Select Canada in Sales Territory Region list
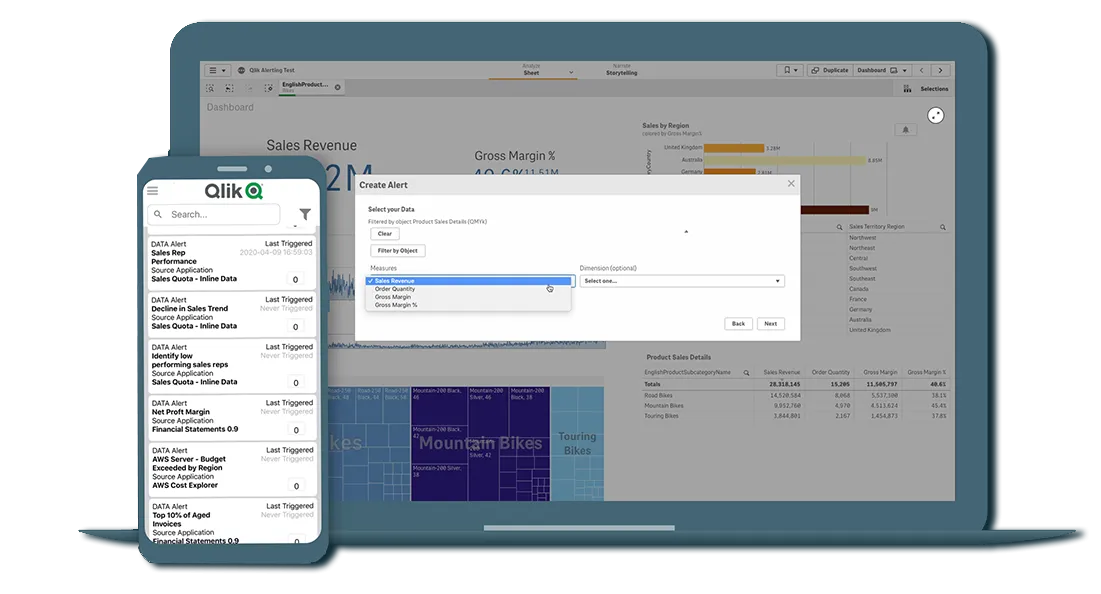 pyautogui.click(x=859, y=289)
